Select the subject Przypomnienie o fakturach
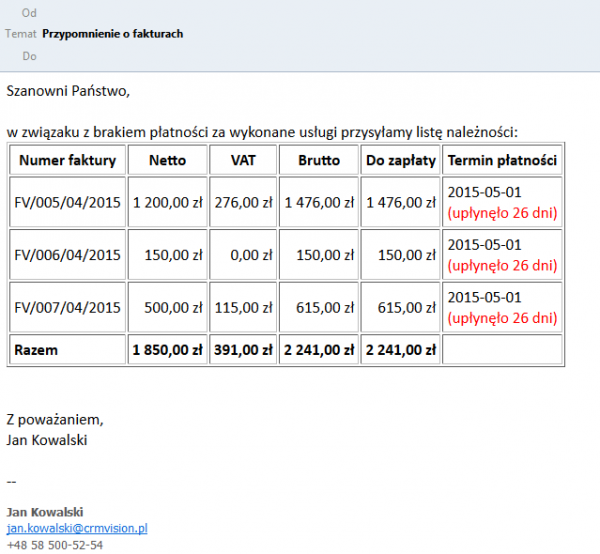 pos(113,34)
